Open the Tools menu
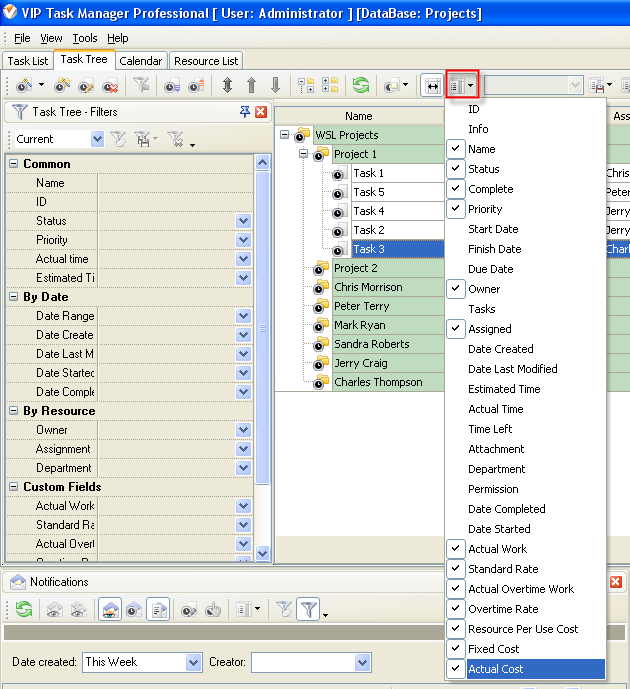The width and height of the screenshot is (630, 689). tap(85, 38)
